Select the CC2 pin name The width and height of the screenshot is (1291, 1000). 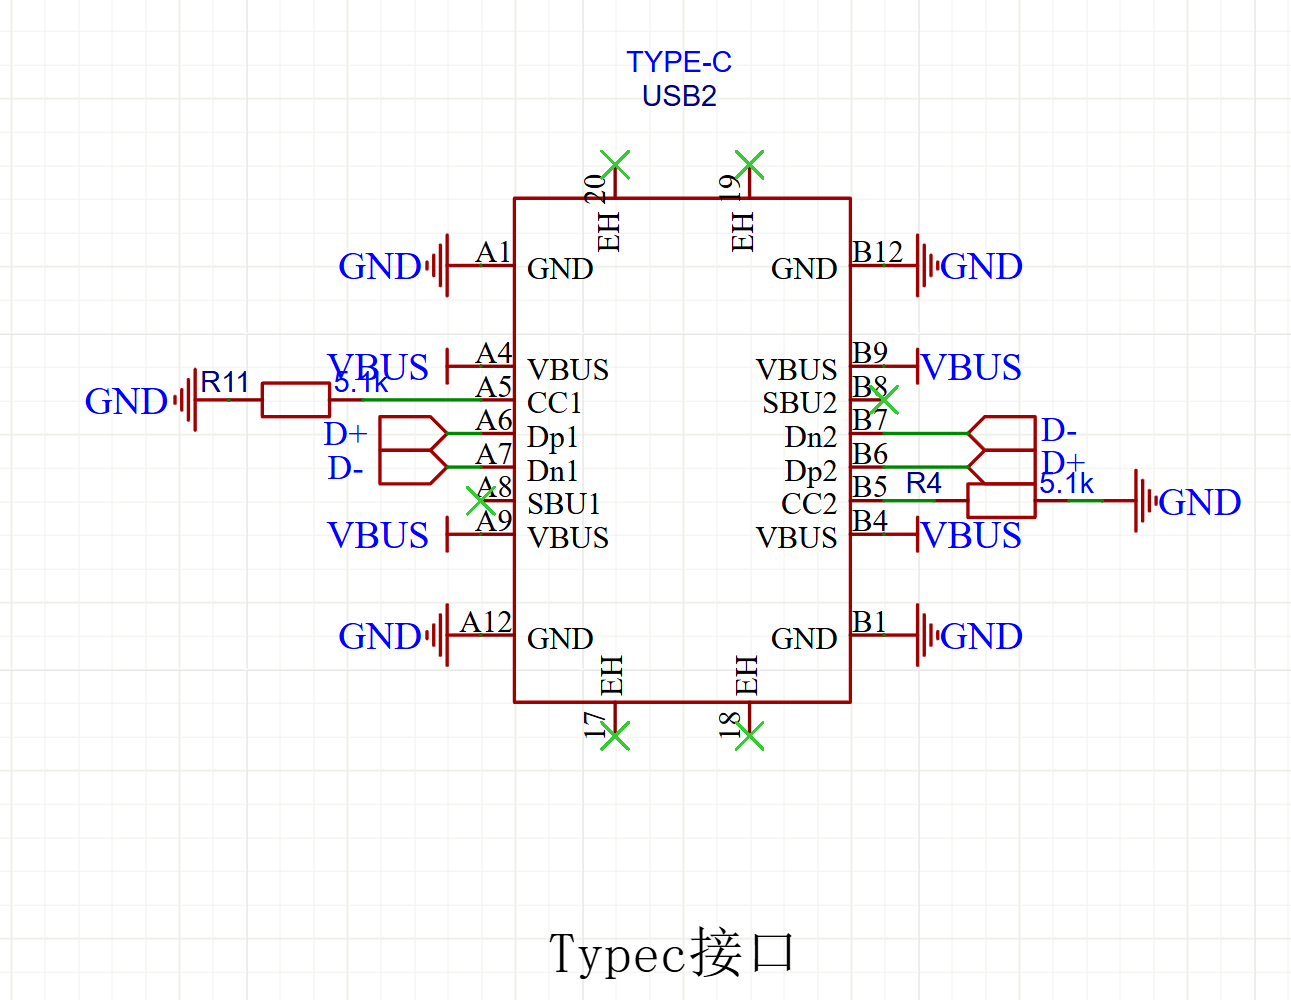[809, 504]
